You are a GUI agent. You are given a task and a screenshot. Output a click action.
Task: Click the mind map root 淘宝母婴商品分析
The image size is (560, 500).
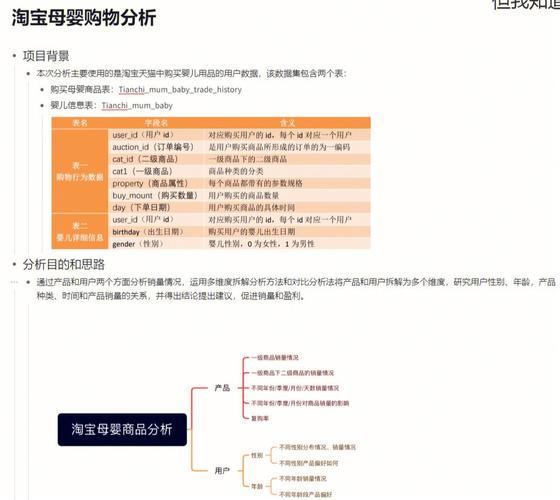[122, 430]
